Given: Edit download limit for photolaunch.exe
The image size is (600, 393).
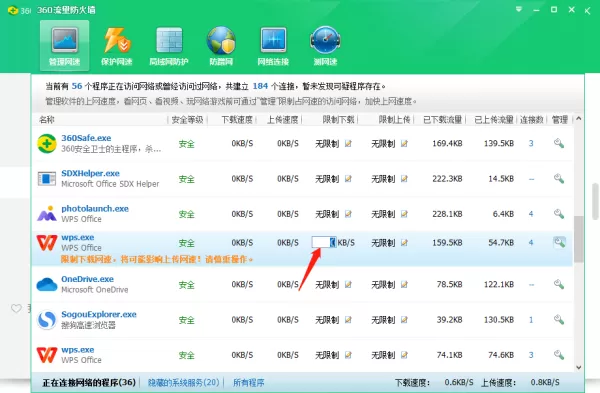Looking at the screenshot, I should point(348,214).
